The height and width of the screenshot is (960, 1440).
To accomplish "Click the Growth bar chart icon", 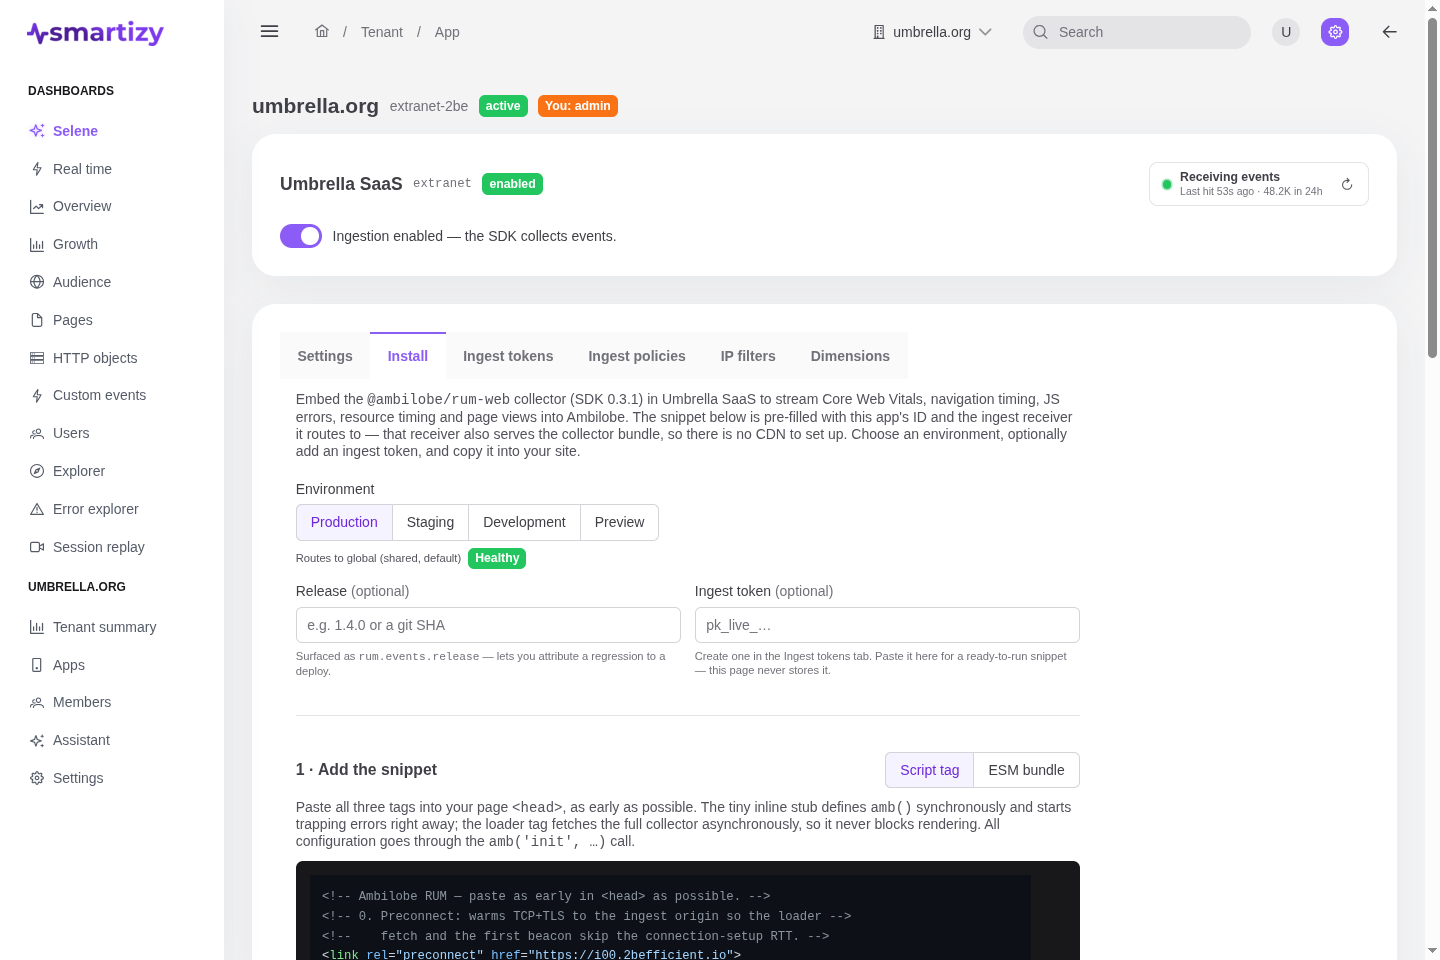I will 37,244.
